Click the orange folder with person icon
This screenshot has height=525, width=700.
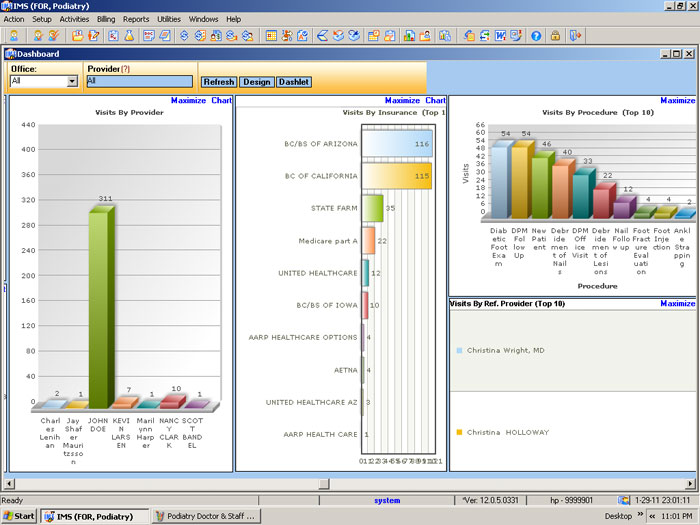point(425,36)
